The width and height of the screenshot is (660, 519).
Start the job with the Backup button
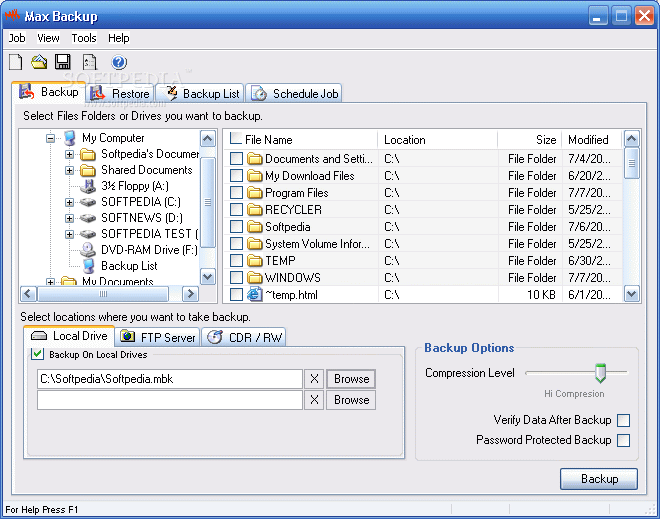coord(599,479)
